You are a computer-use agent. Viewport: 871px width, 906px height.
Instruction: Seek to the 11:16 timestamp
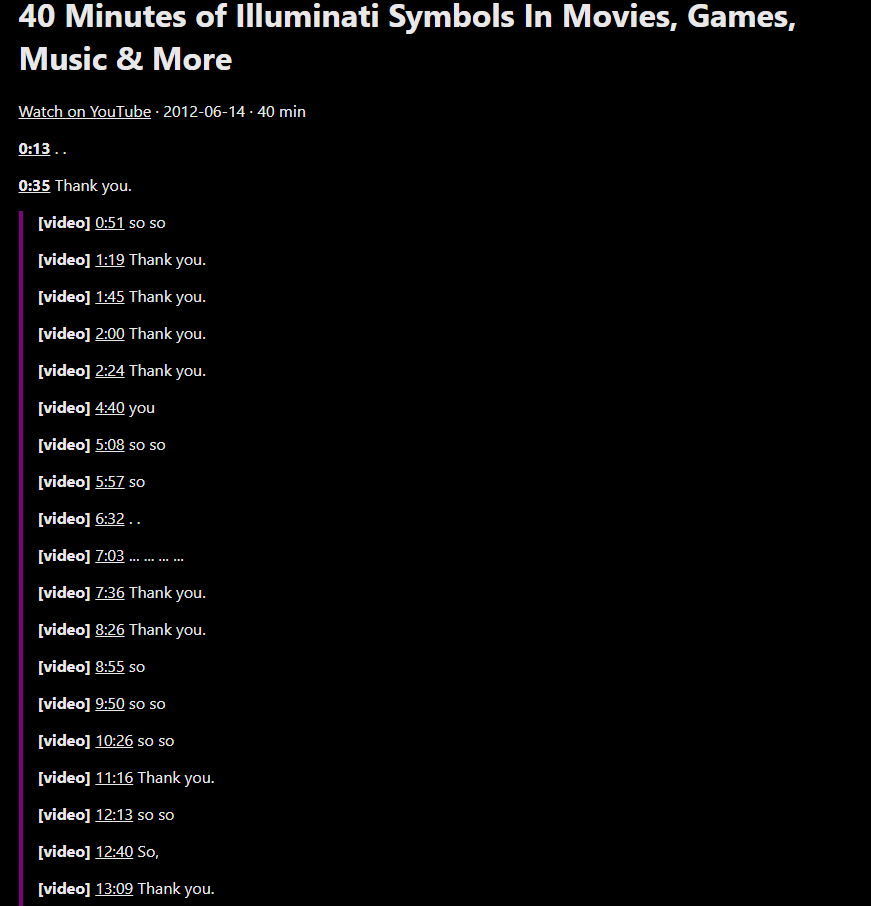pyautogui.click(x=114, y=777)
